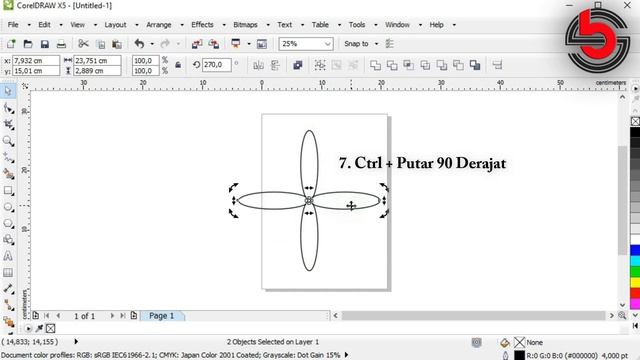Open the Bitmaps menu
The height and width of the screenshot is (360, 640).
coord(245,24)
